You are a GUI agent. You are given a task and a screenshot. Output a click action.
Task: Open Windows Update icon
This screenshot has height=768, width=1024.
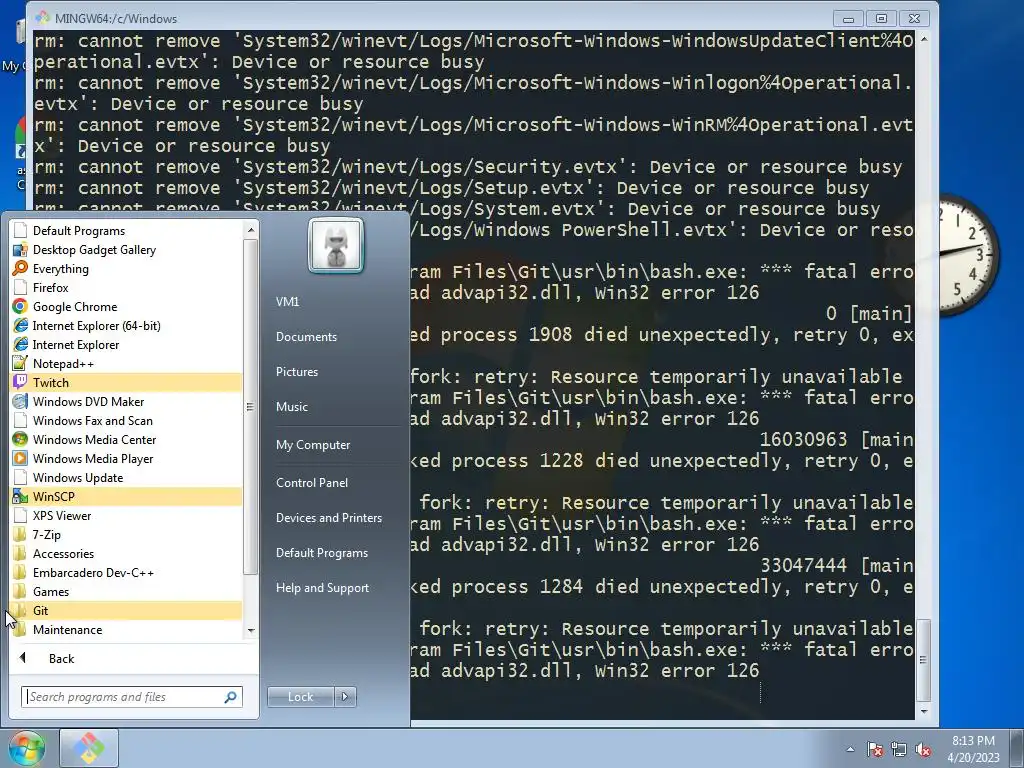[20, 477]
